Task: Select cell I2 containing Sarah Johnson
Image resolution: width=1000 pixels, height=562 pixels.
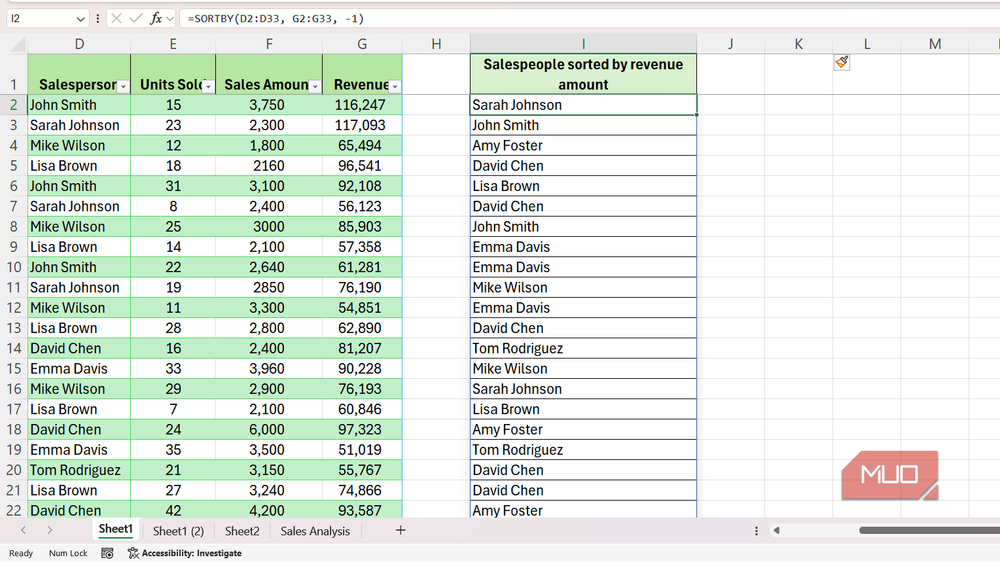Action: (583, 105)
